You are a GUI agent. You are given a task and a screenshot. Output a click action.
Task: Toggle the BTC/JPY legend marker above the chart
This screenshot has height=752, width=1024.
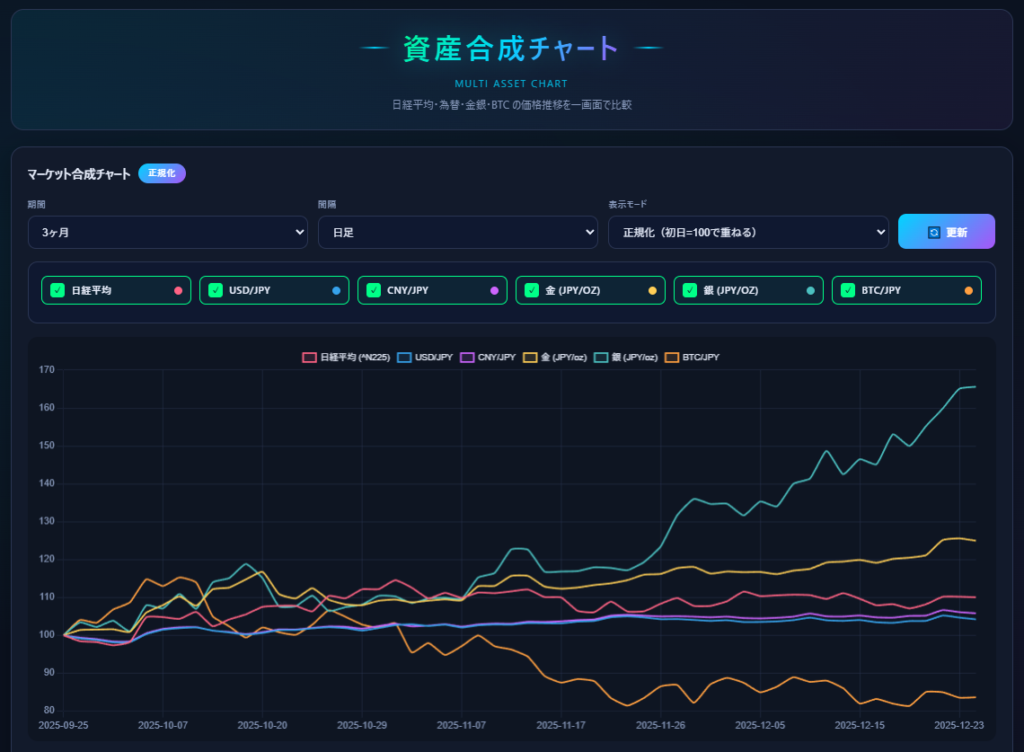(672, 357)
